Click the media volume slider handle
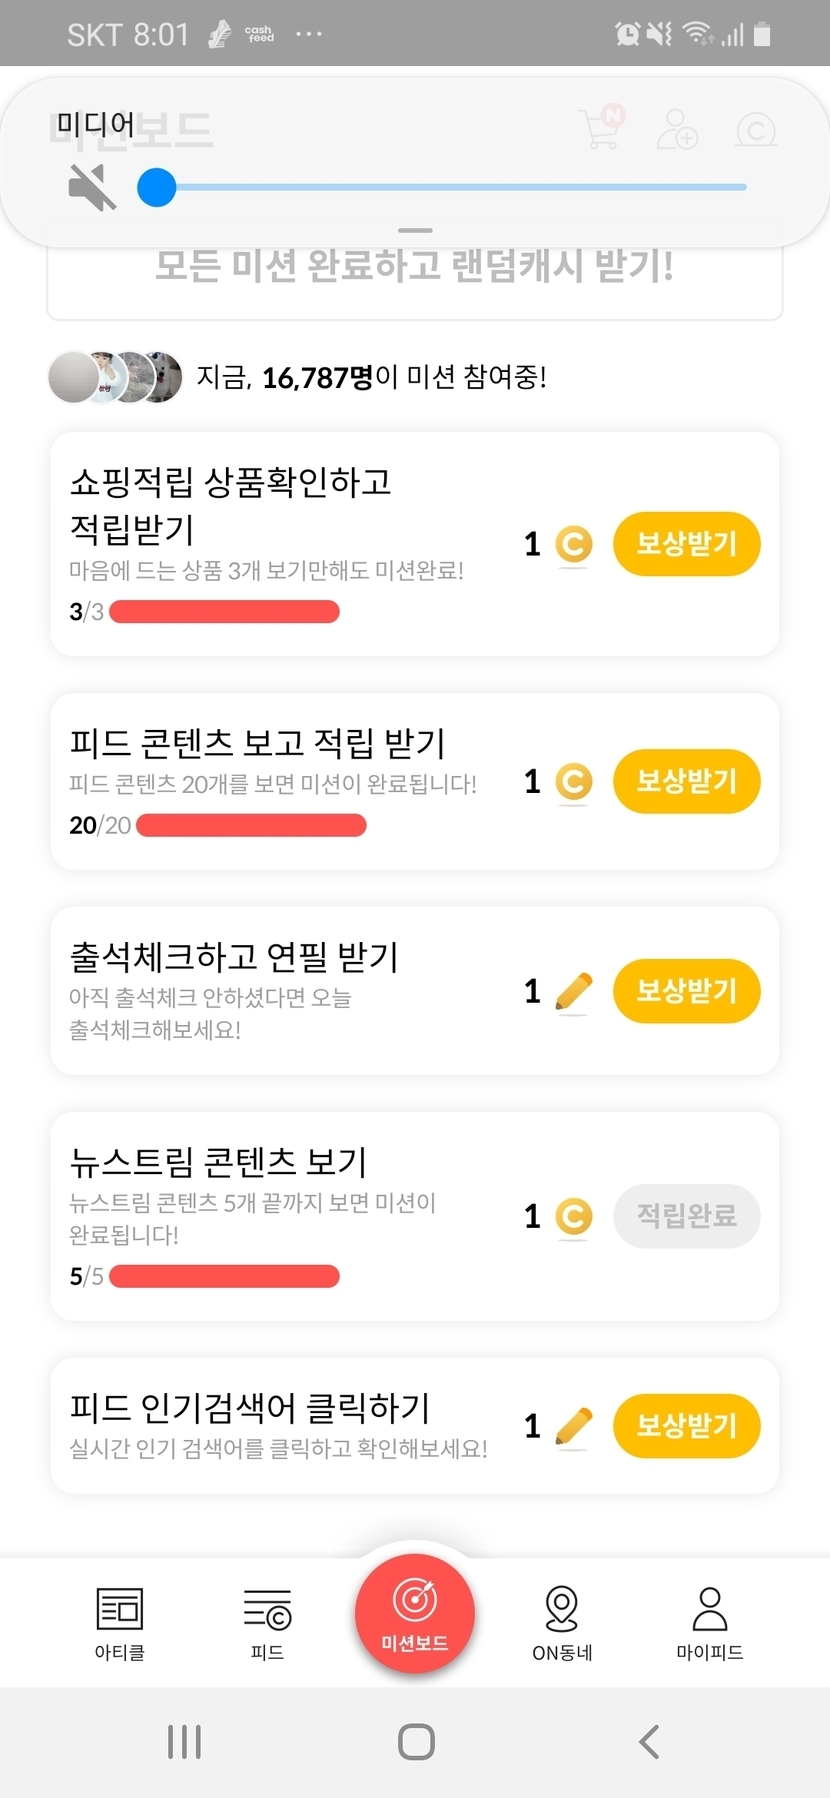 (x=157, y=187)
